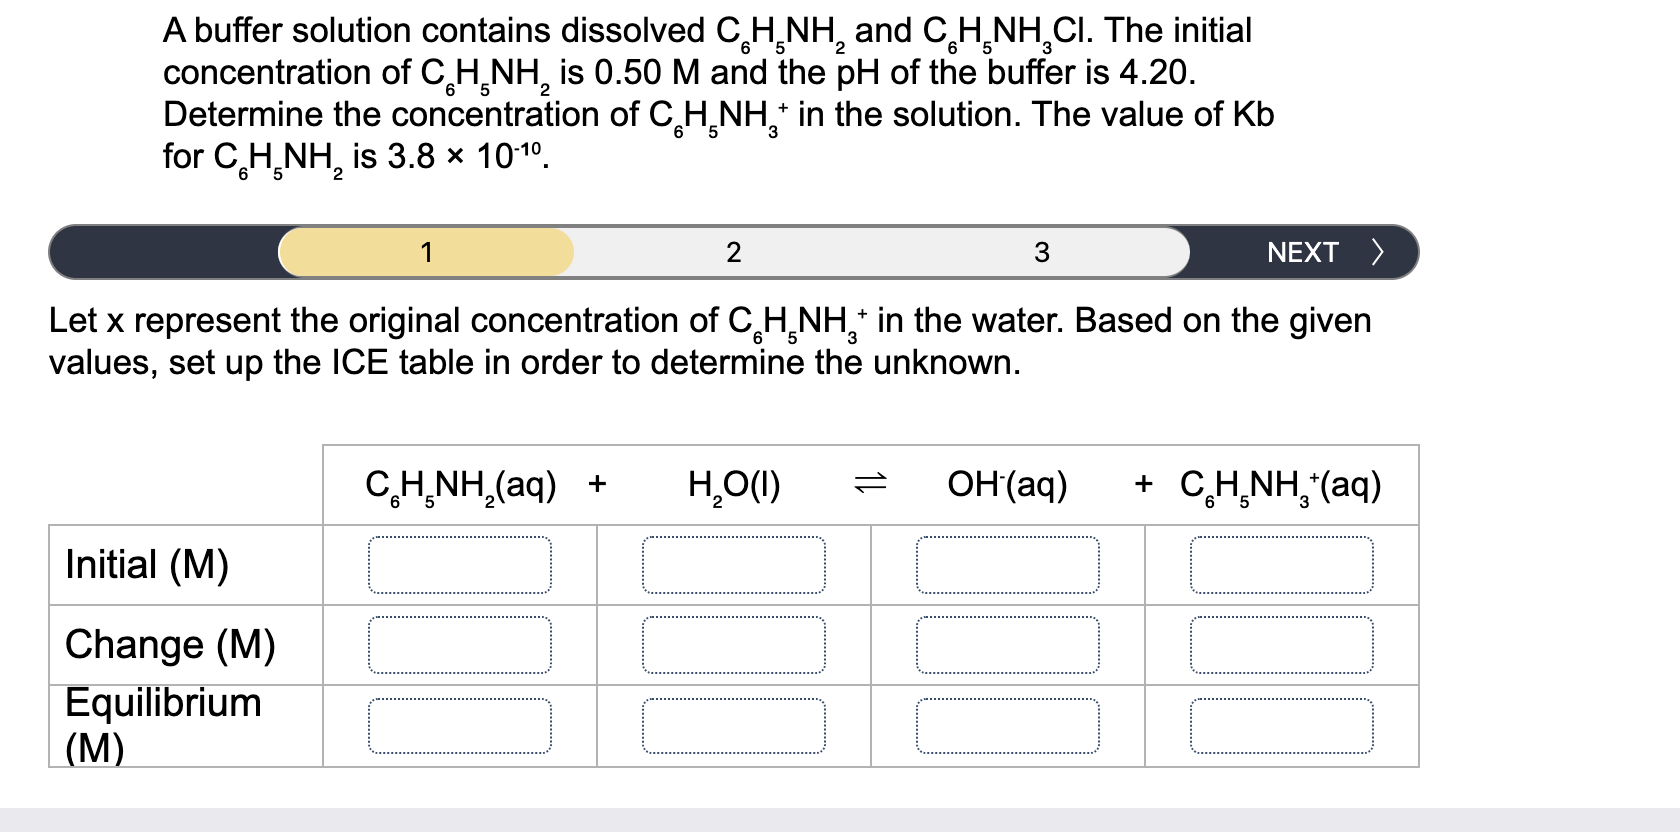The width and height of the screenshot is (1680, 832).
Task: Click the Initial concentration field for H2O
Action: tap(735, 566)
